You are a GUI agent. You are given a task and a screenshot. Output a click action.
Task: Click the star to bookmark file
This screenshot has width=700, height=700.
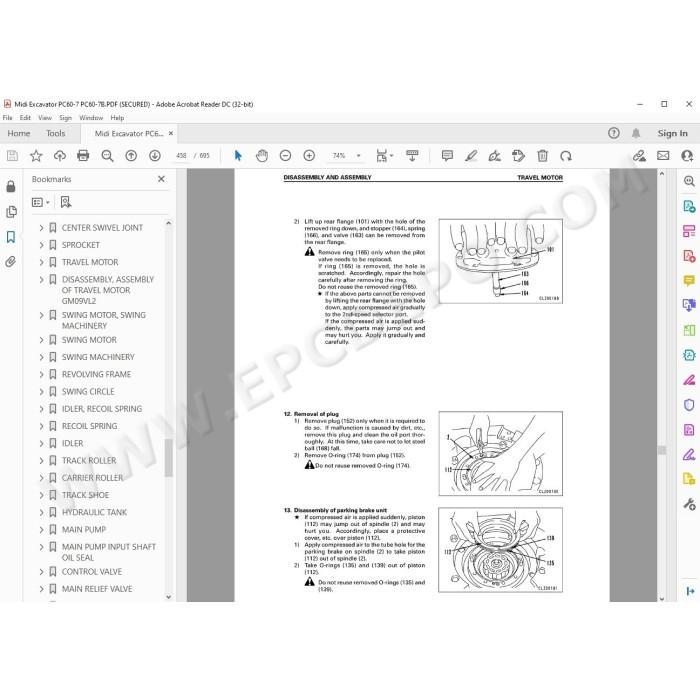(x=36, y=155)
